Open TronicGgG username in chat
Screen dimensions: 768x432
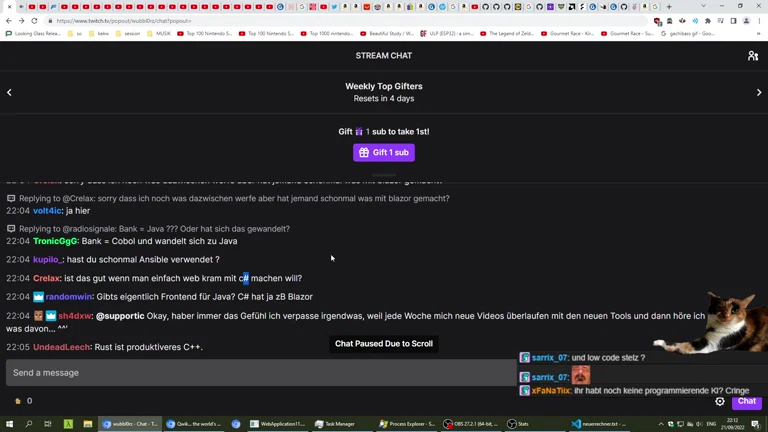click(55, 241)
